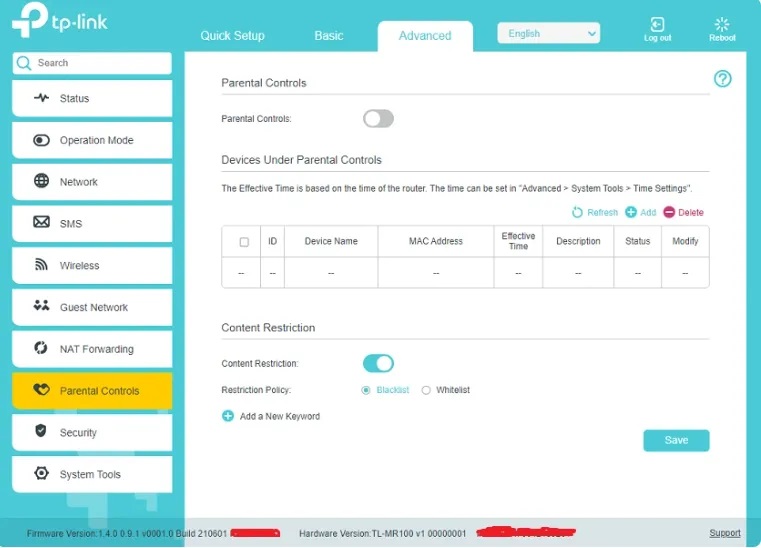The width and height of the screenshot is (761, 548).
Task: Click the Log out label
Action: [657, 38]
